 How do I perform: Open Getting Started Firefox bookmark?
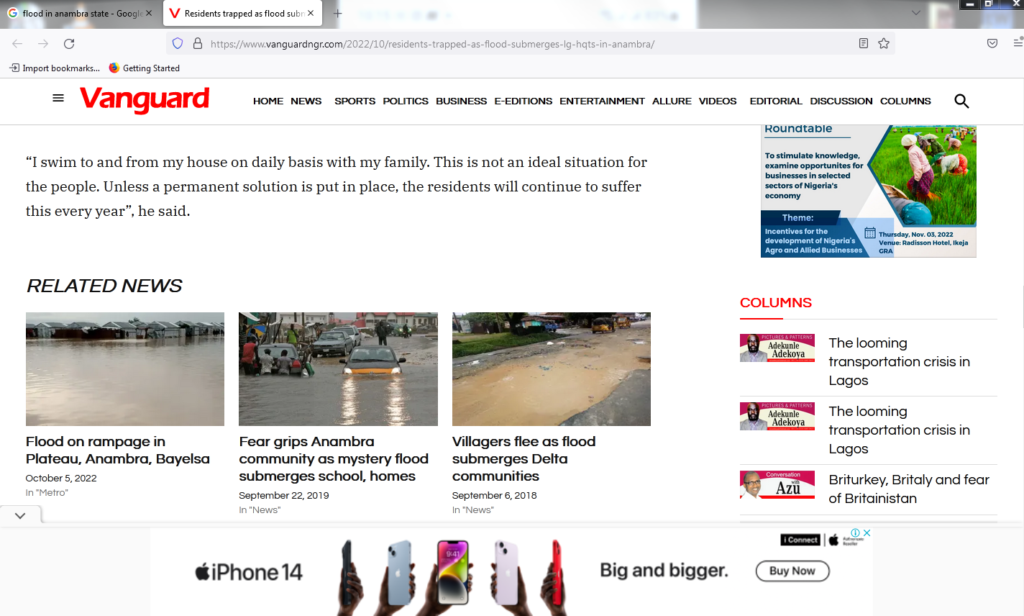point(144,68)
